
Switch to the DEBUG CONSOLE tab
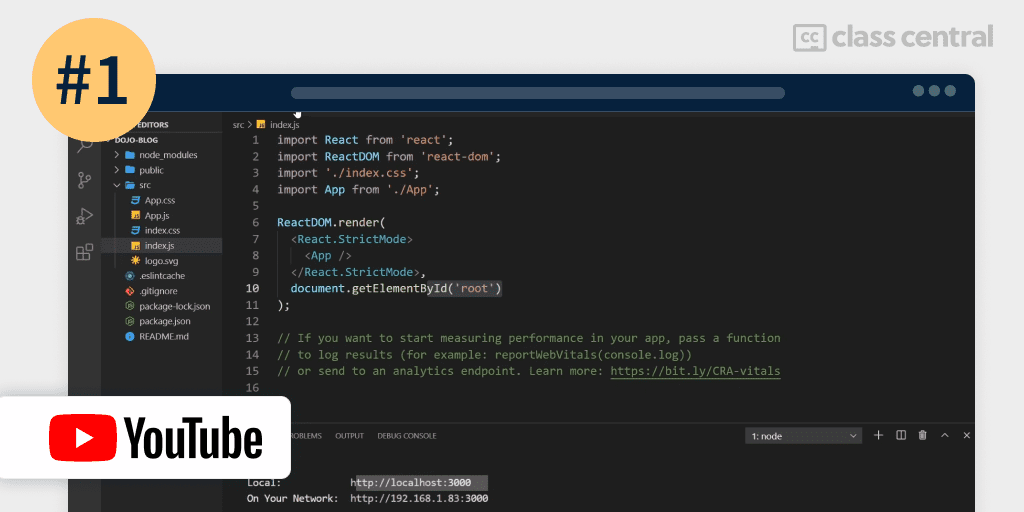click(x=407, y=436)
